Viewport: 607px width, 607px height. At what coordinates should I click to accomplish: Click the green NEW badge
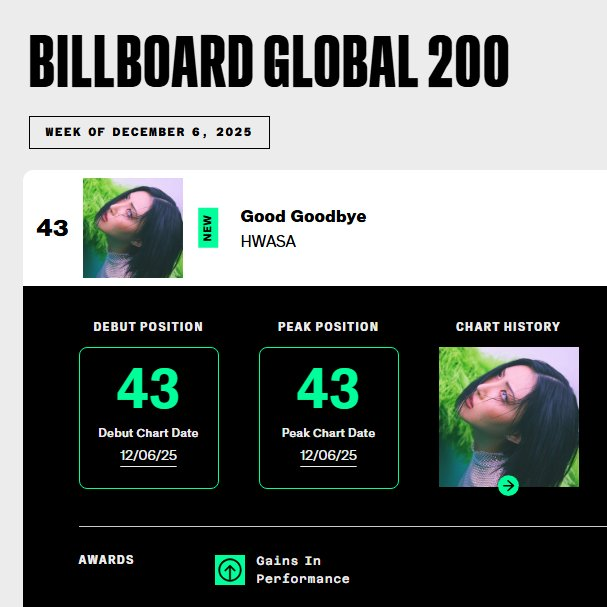point(208,228)
